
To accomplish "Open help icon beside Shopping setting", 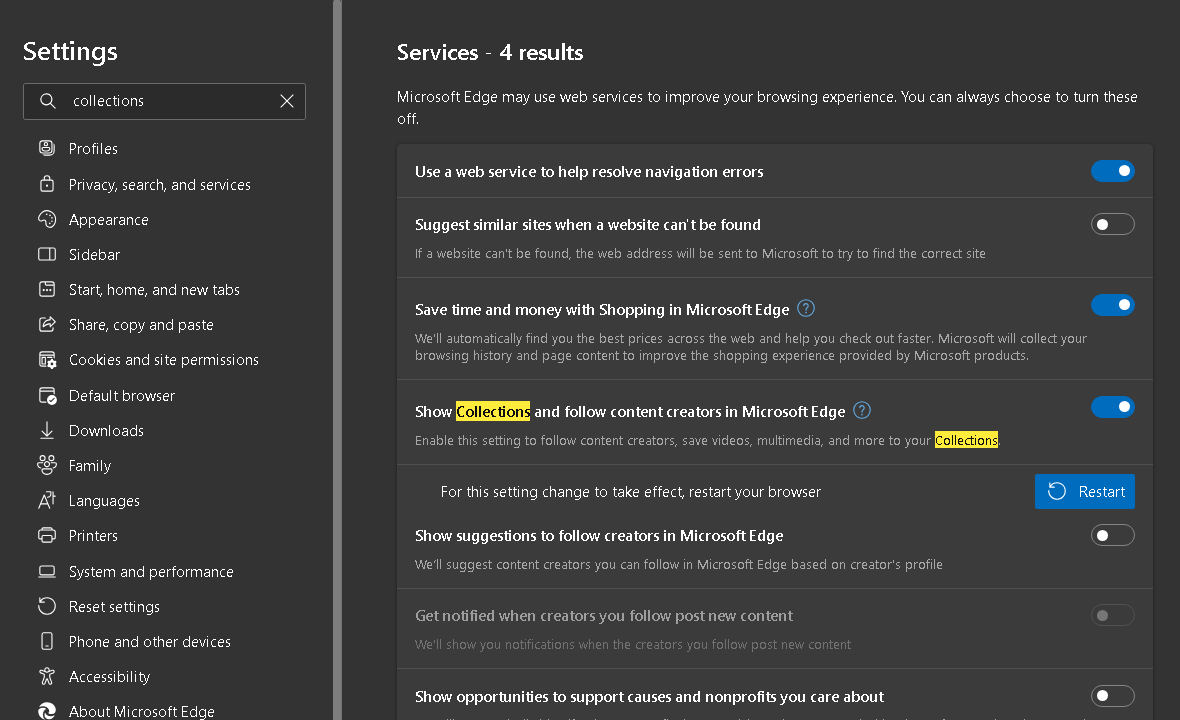I will click(806, 309).
